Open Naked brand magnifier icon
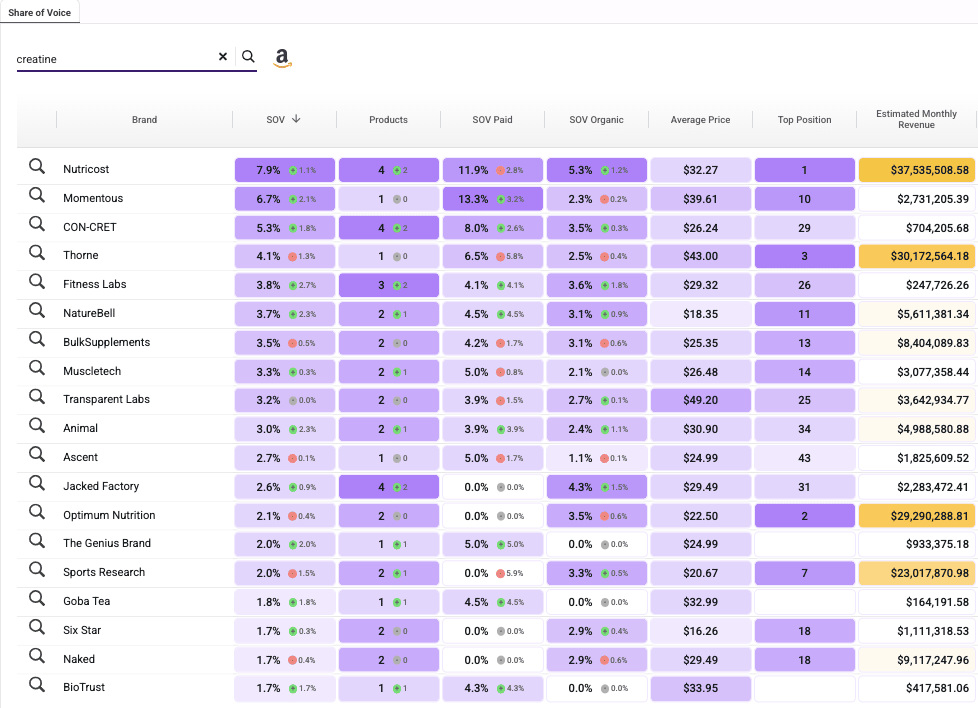The width and height of the screenshot is (978, 708). [37, 656]
